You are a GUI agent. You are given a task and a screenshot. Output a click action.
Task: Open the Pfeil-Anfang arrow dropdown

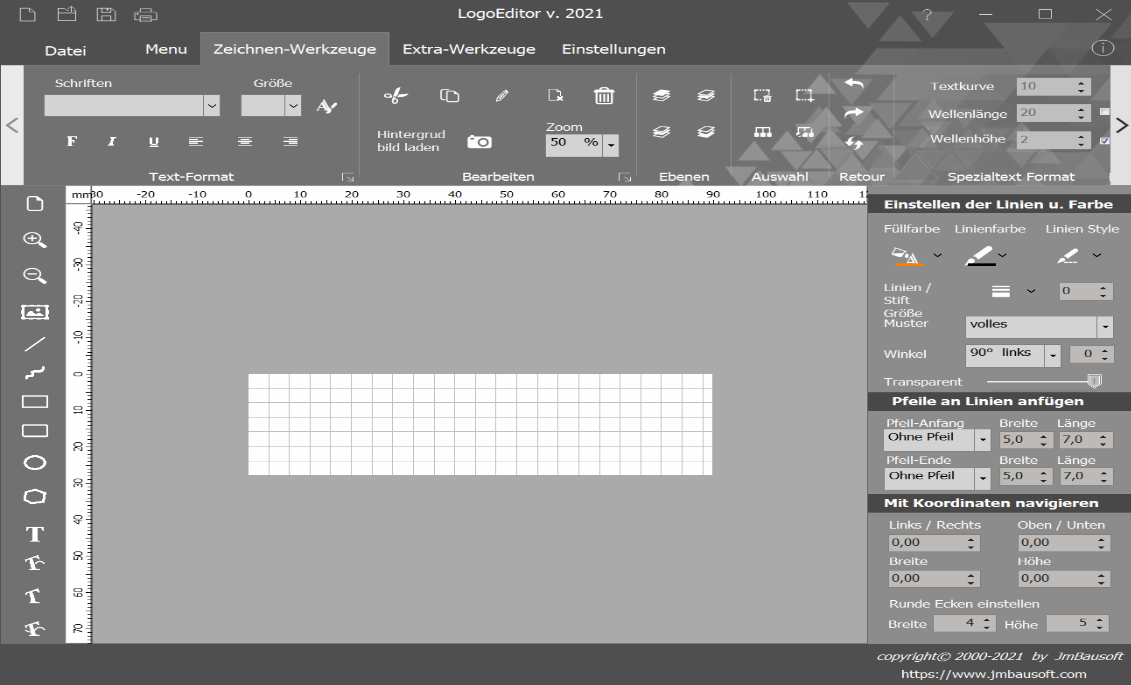(x=982, y=440)
